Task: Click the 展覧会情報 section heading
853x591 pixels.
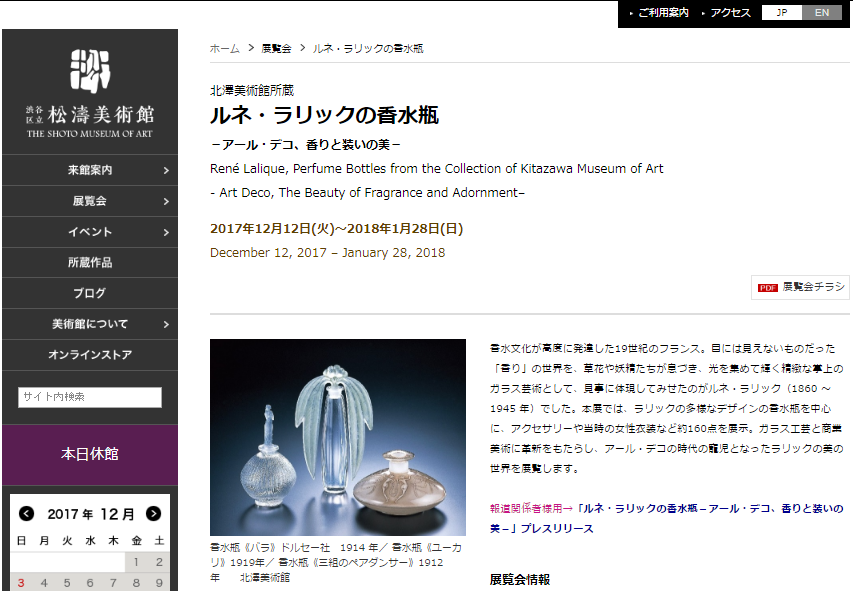Action: click(520, 580)
